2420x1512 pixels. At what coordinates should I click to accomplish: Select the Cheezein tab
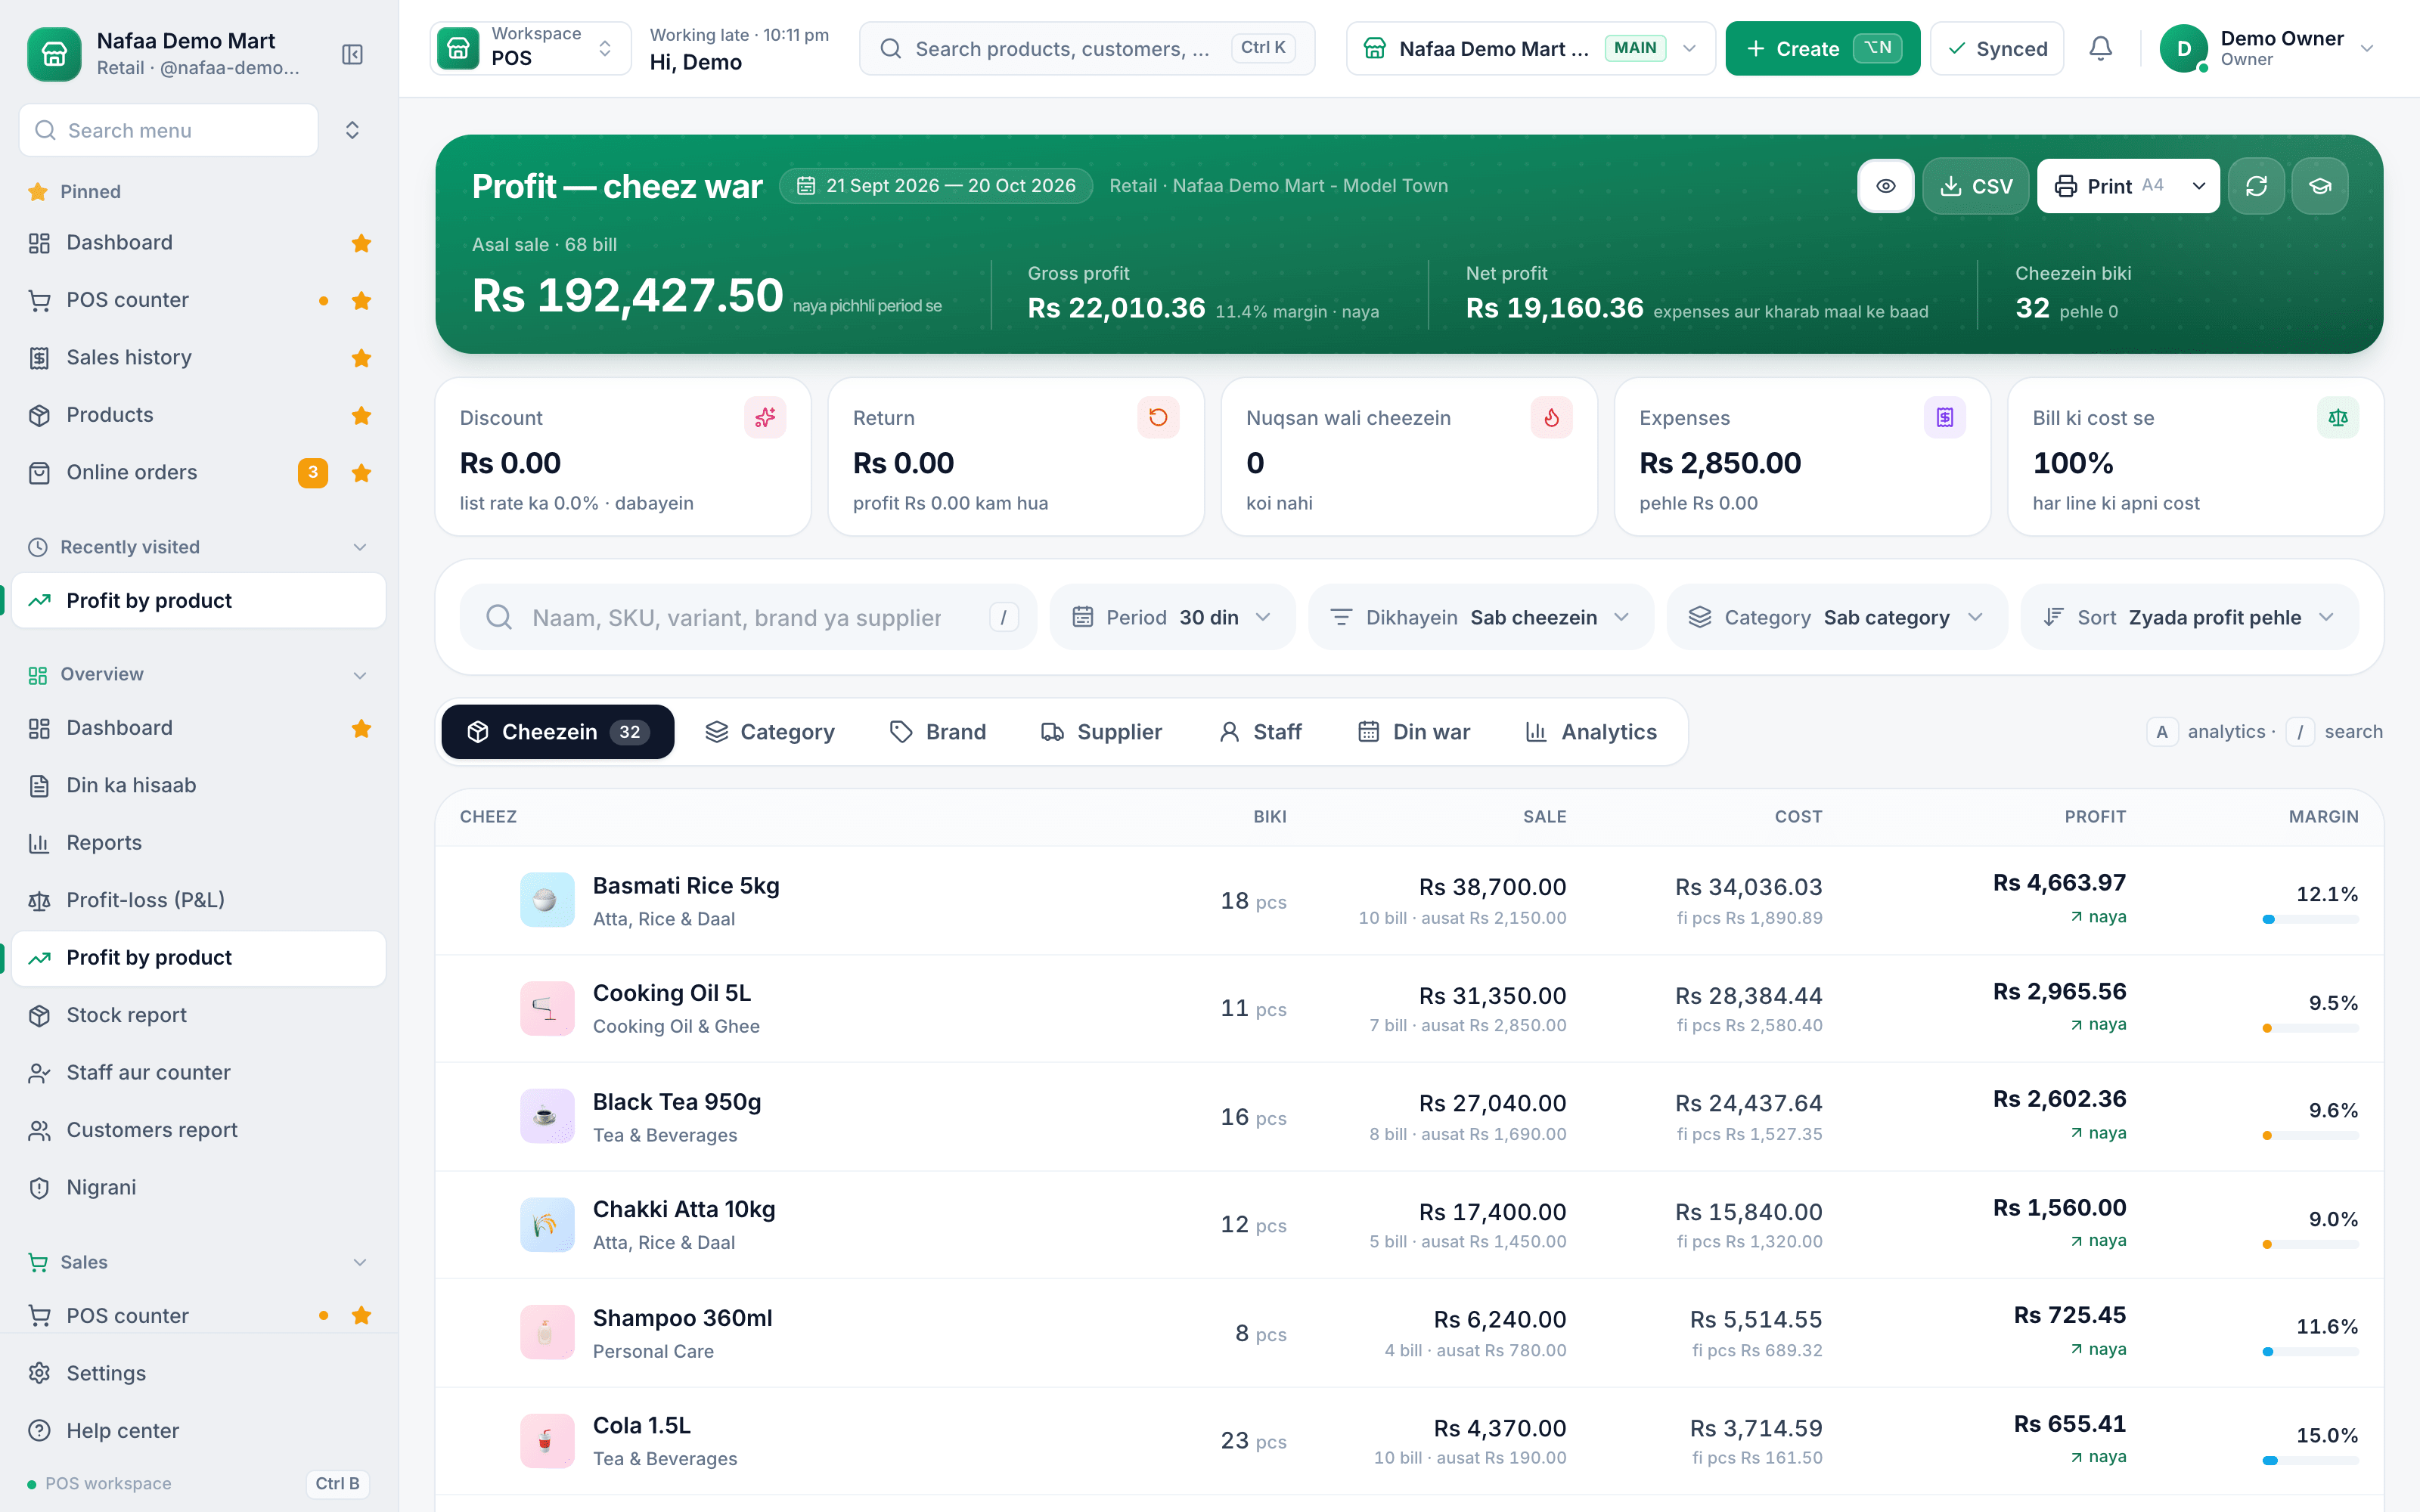558,732
